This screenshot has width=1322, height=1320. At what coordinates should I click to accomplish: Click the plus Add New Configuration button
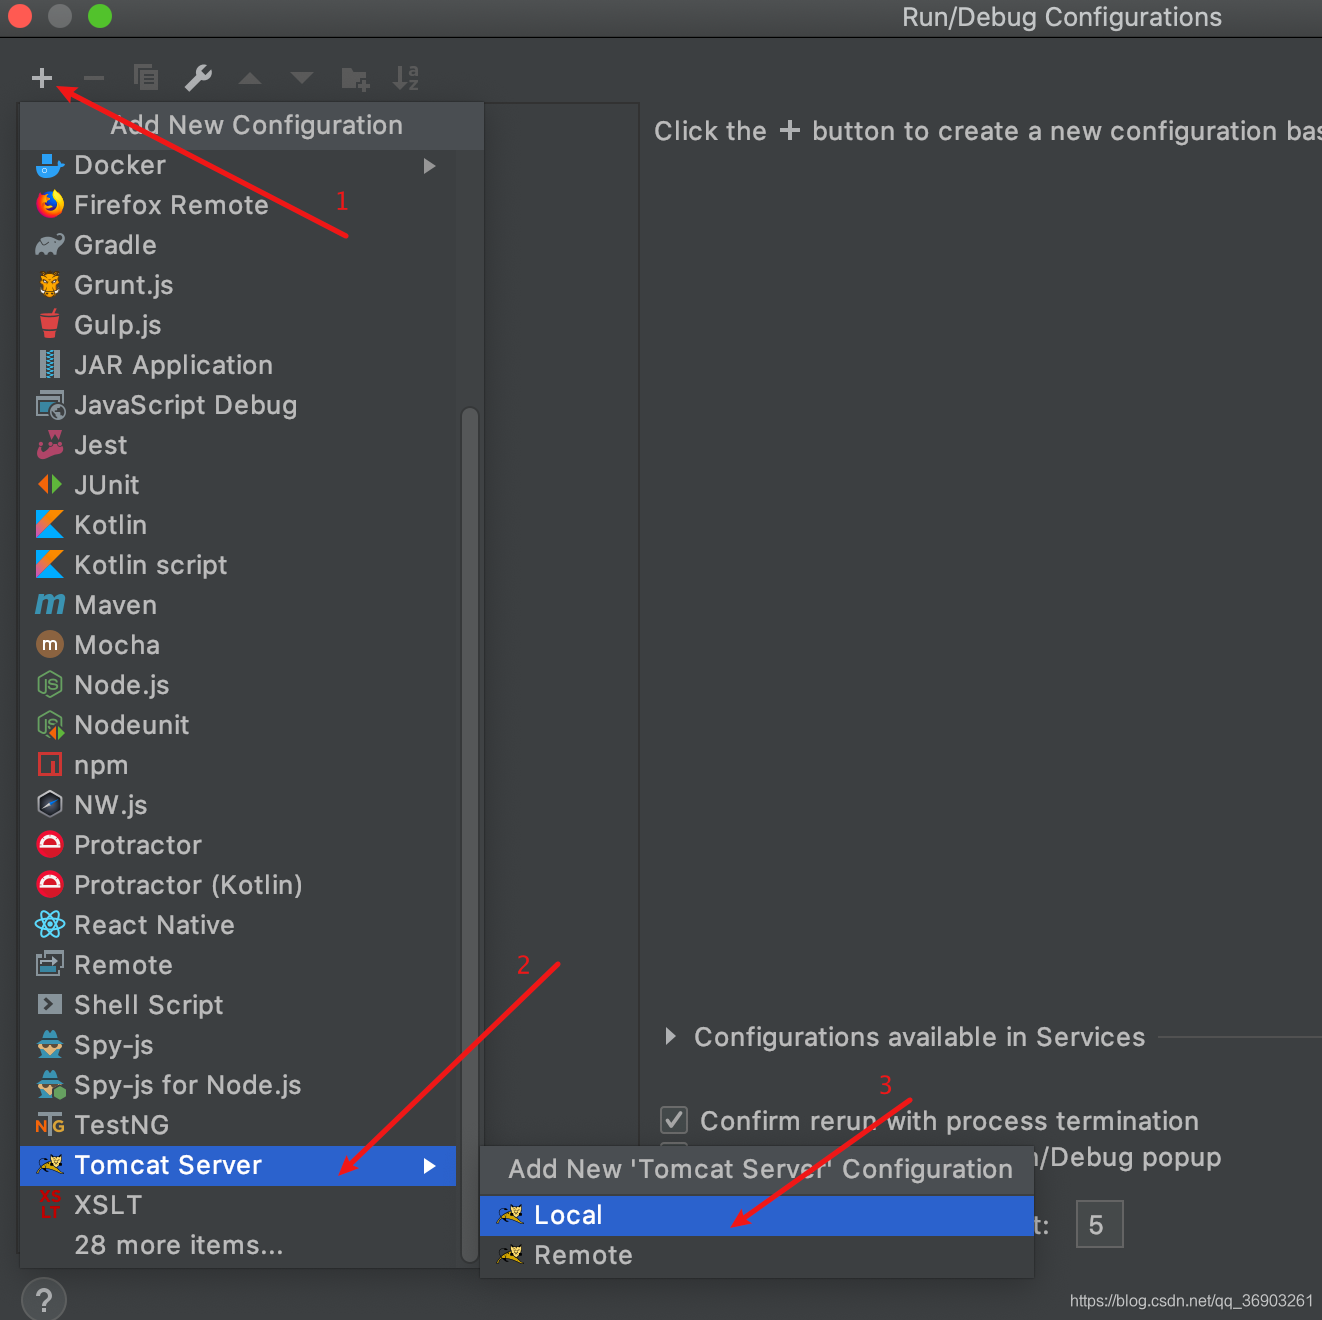tap(42, 78)
